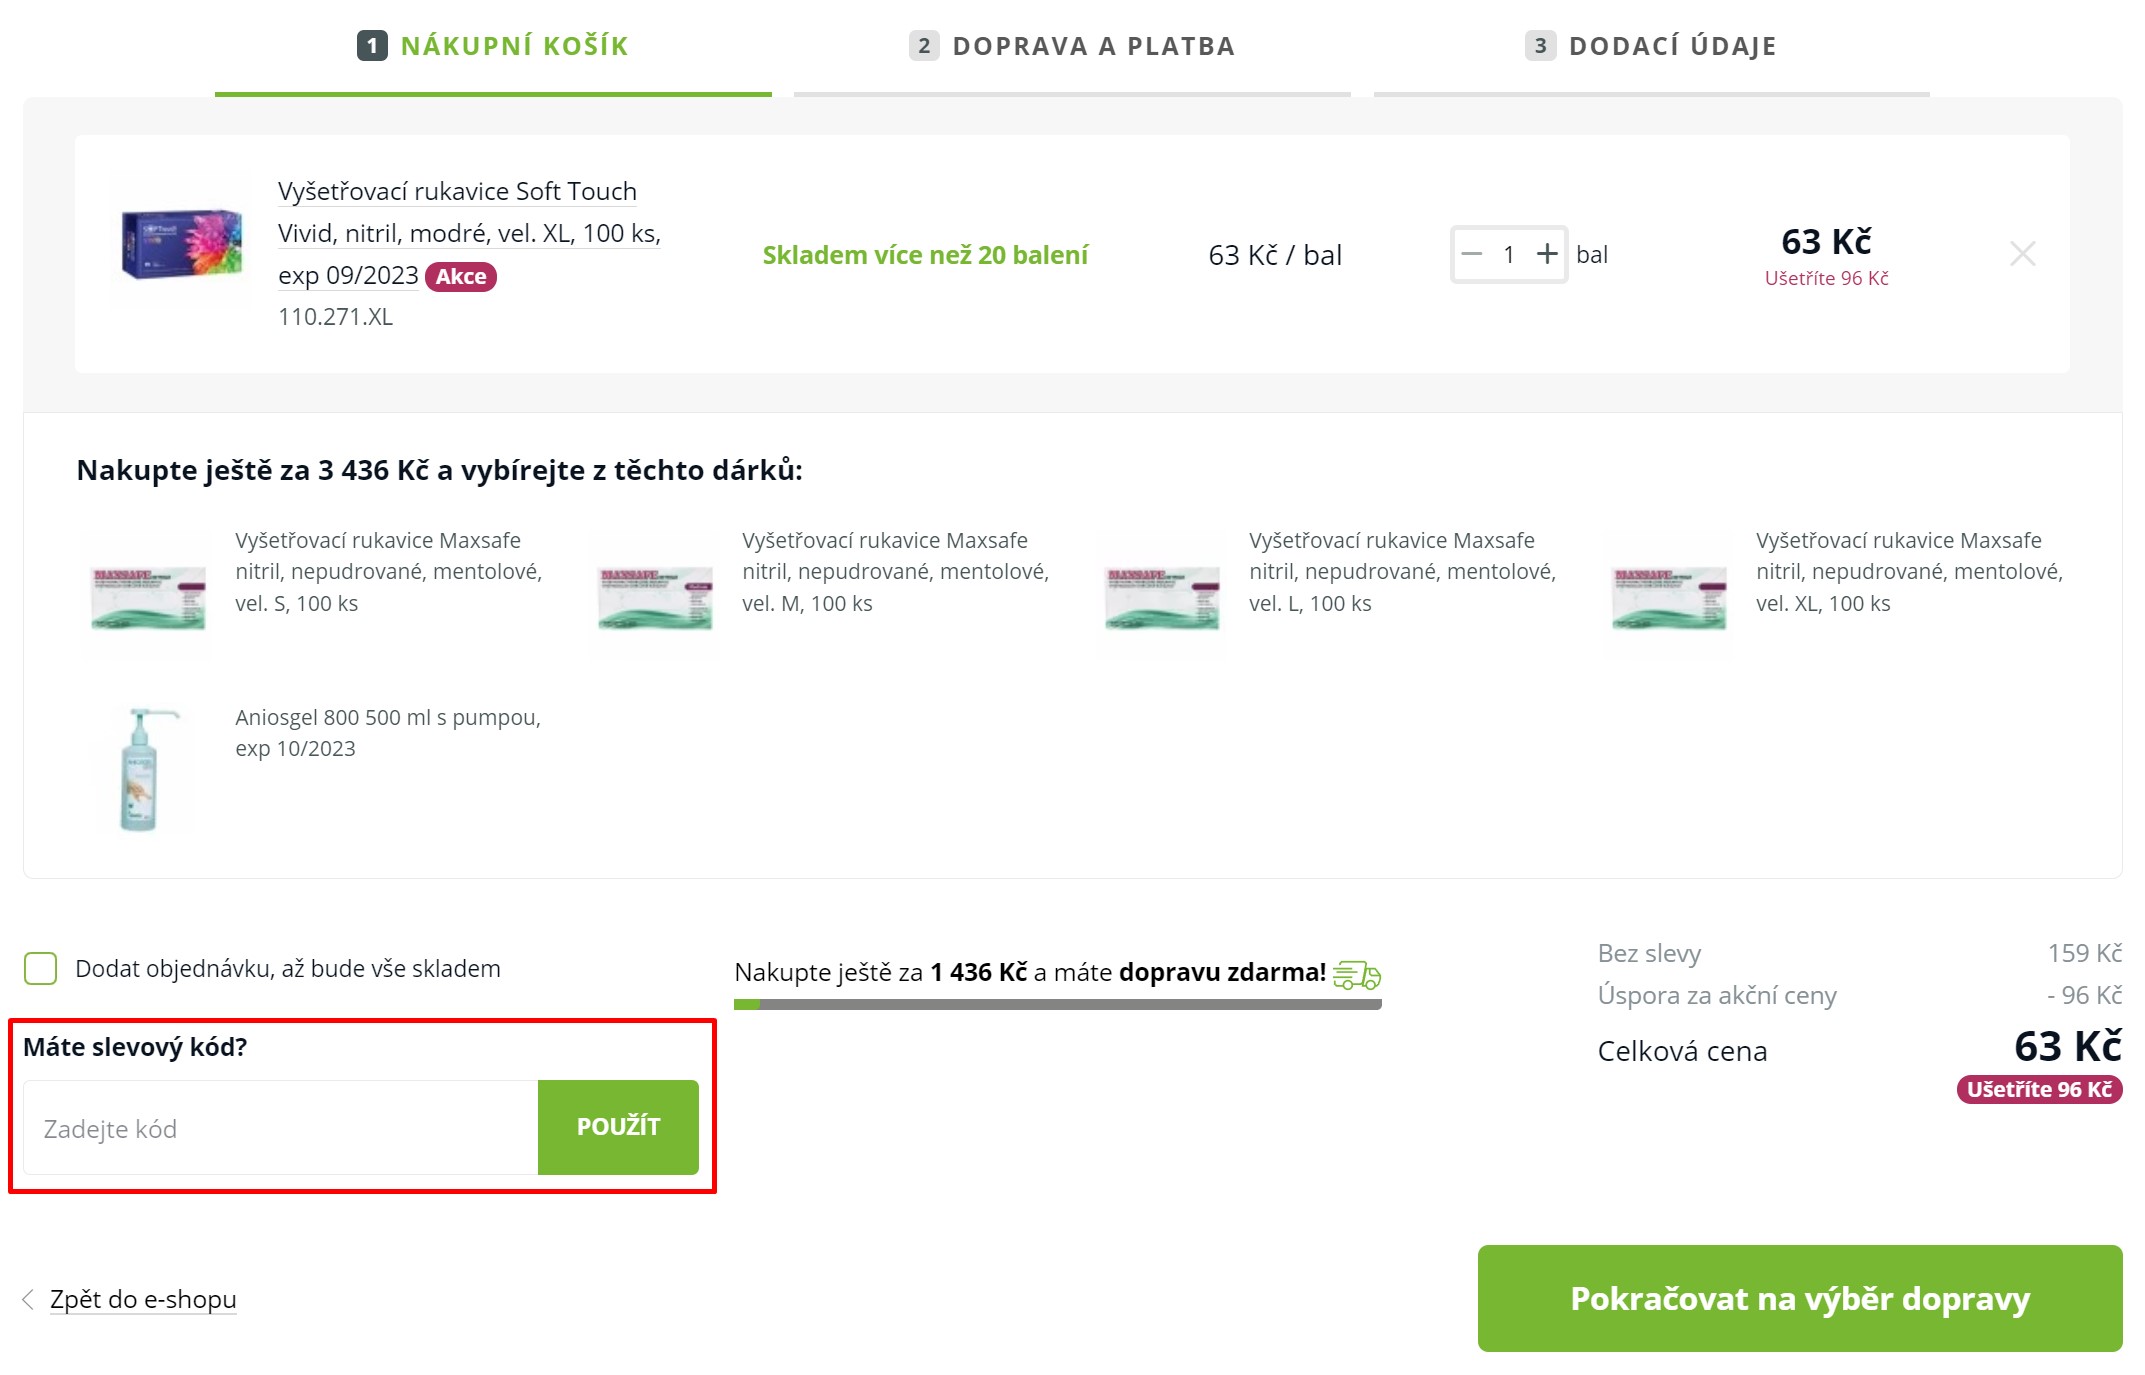
Task: Select Maxsafe gloves size S gift image
Action: pyautogui.click(x=148, y=596)
